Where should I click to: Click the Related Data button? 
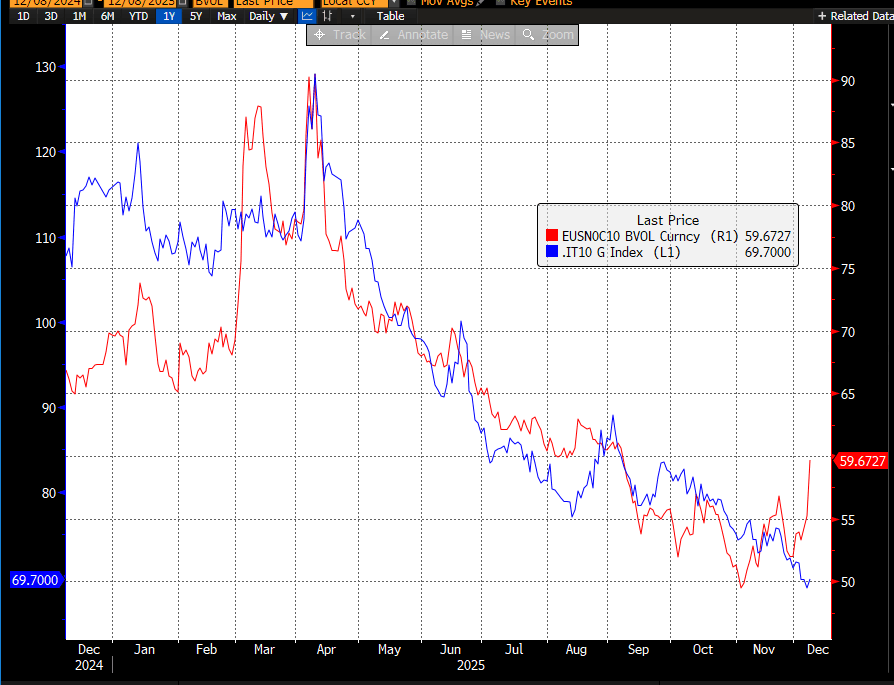pos(852,16)
